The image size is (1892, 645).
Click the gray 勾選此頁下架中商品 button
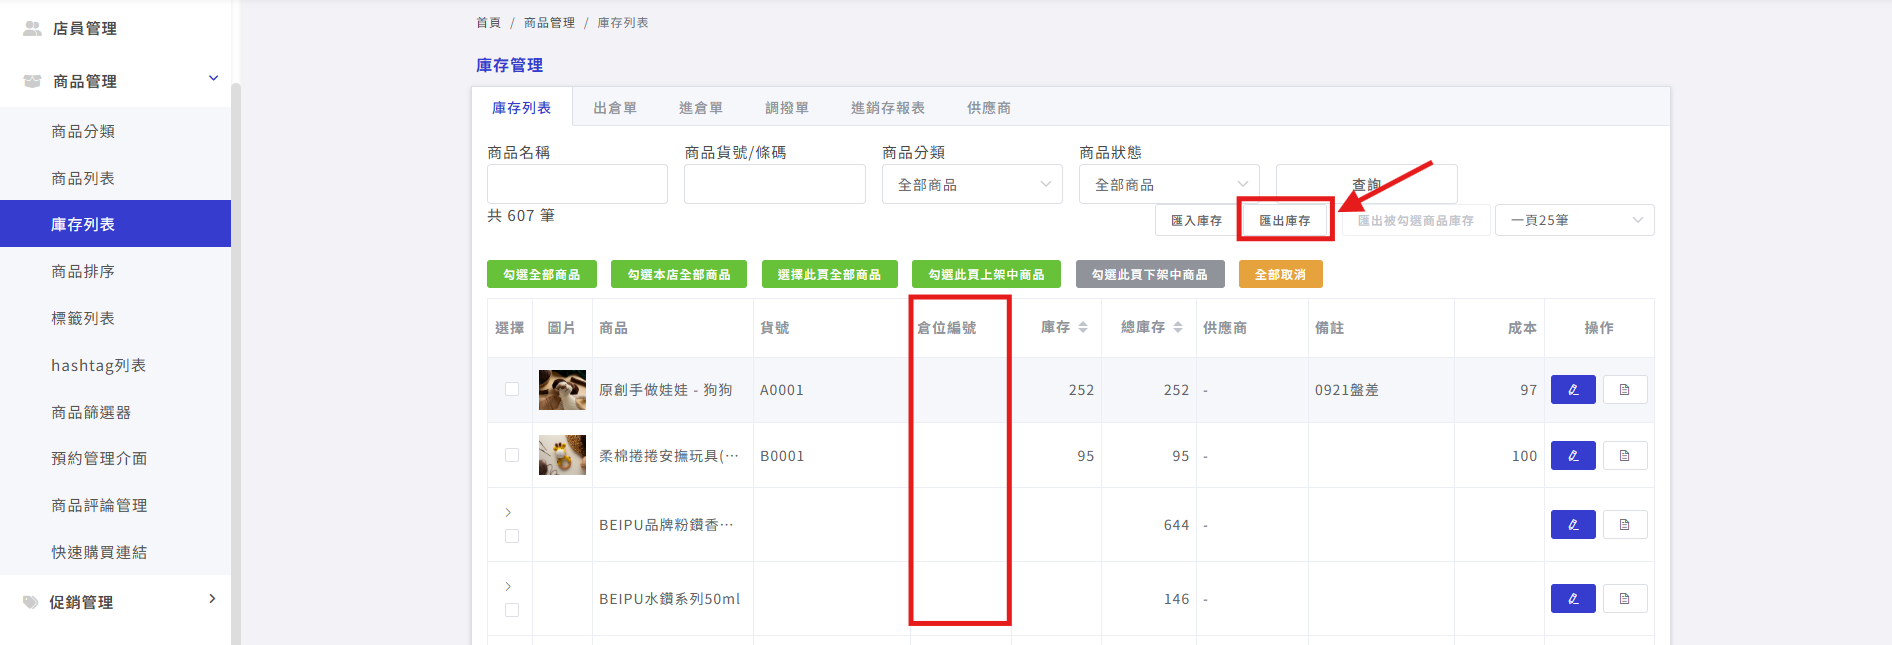(1150, 274)
